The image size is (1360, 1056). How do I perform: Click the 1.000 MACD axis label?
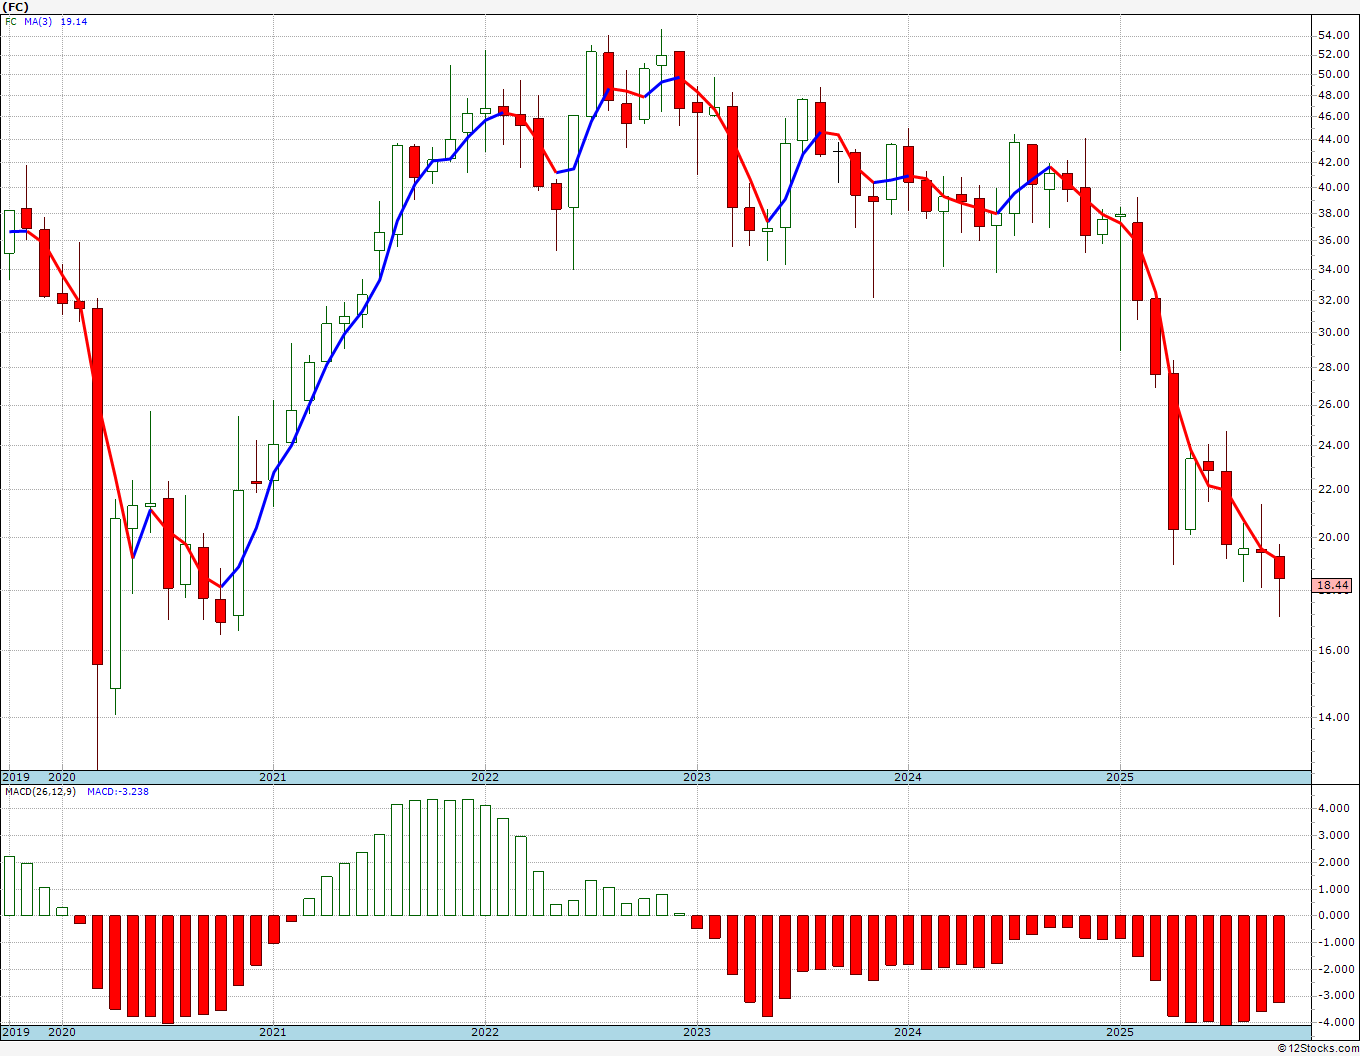tap(1335, 889)
